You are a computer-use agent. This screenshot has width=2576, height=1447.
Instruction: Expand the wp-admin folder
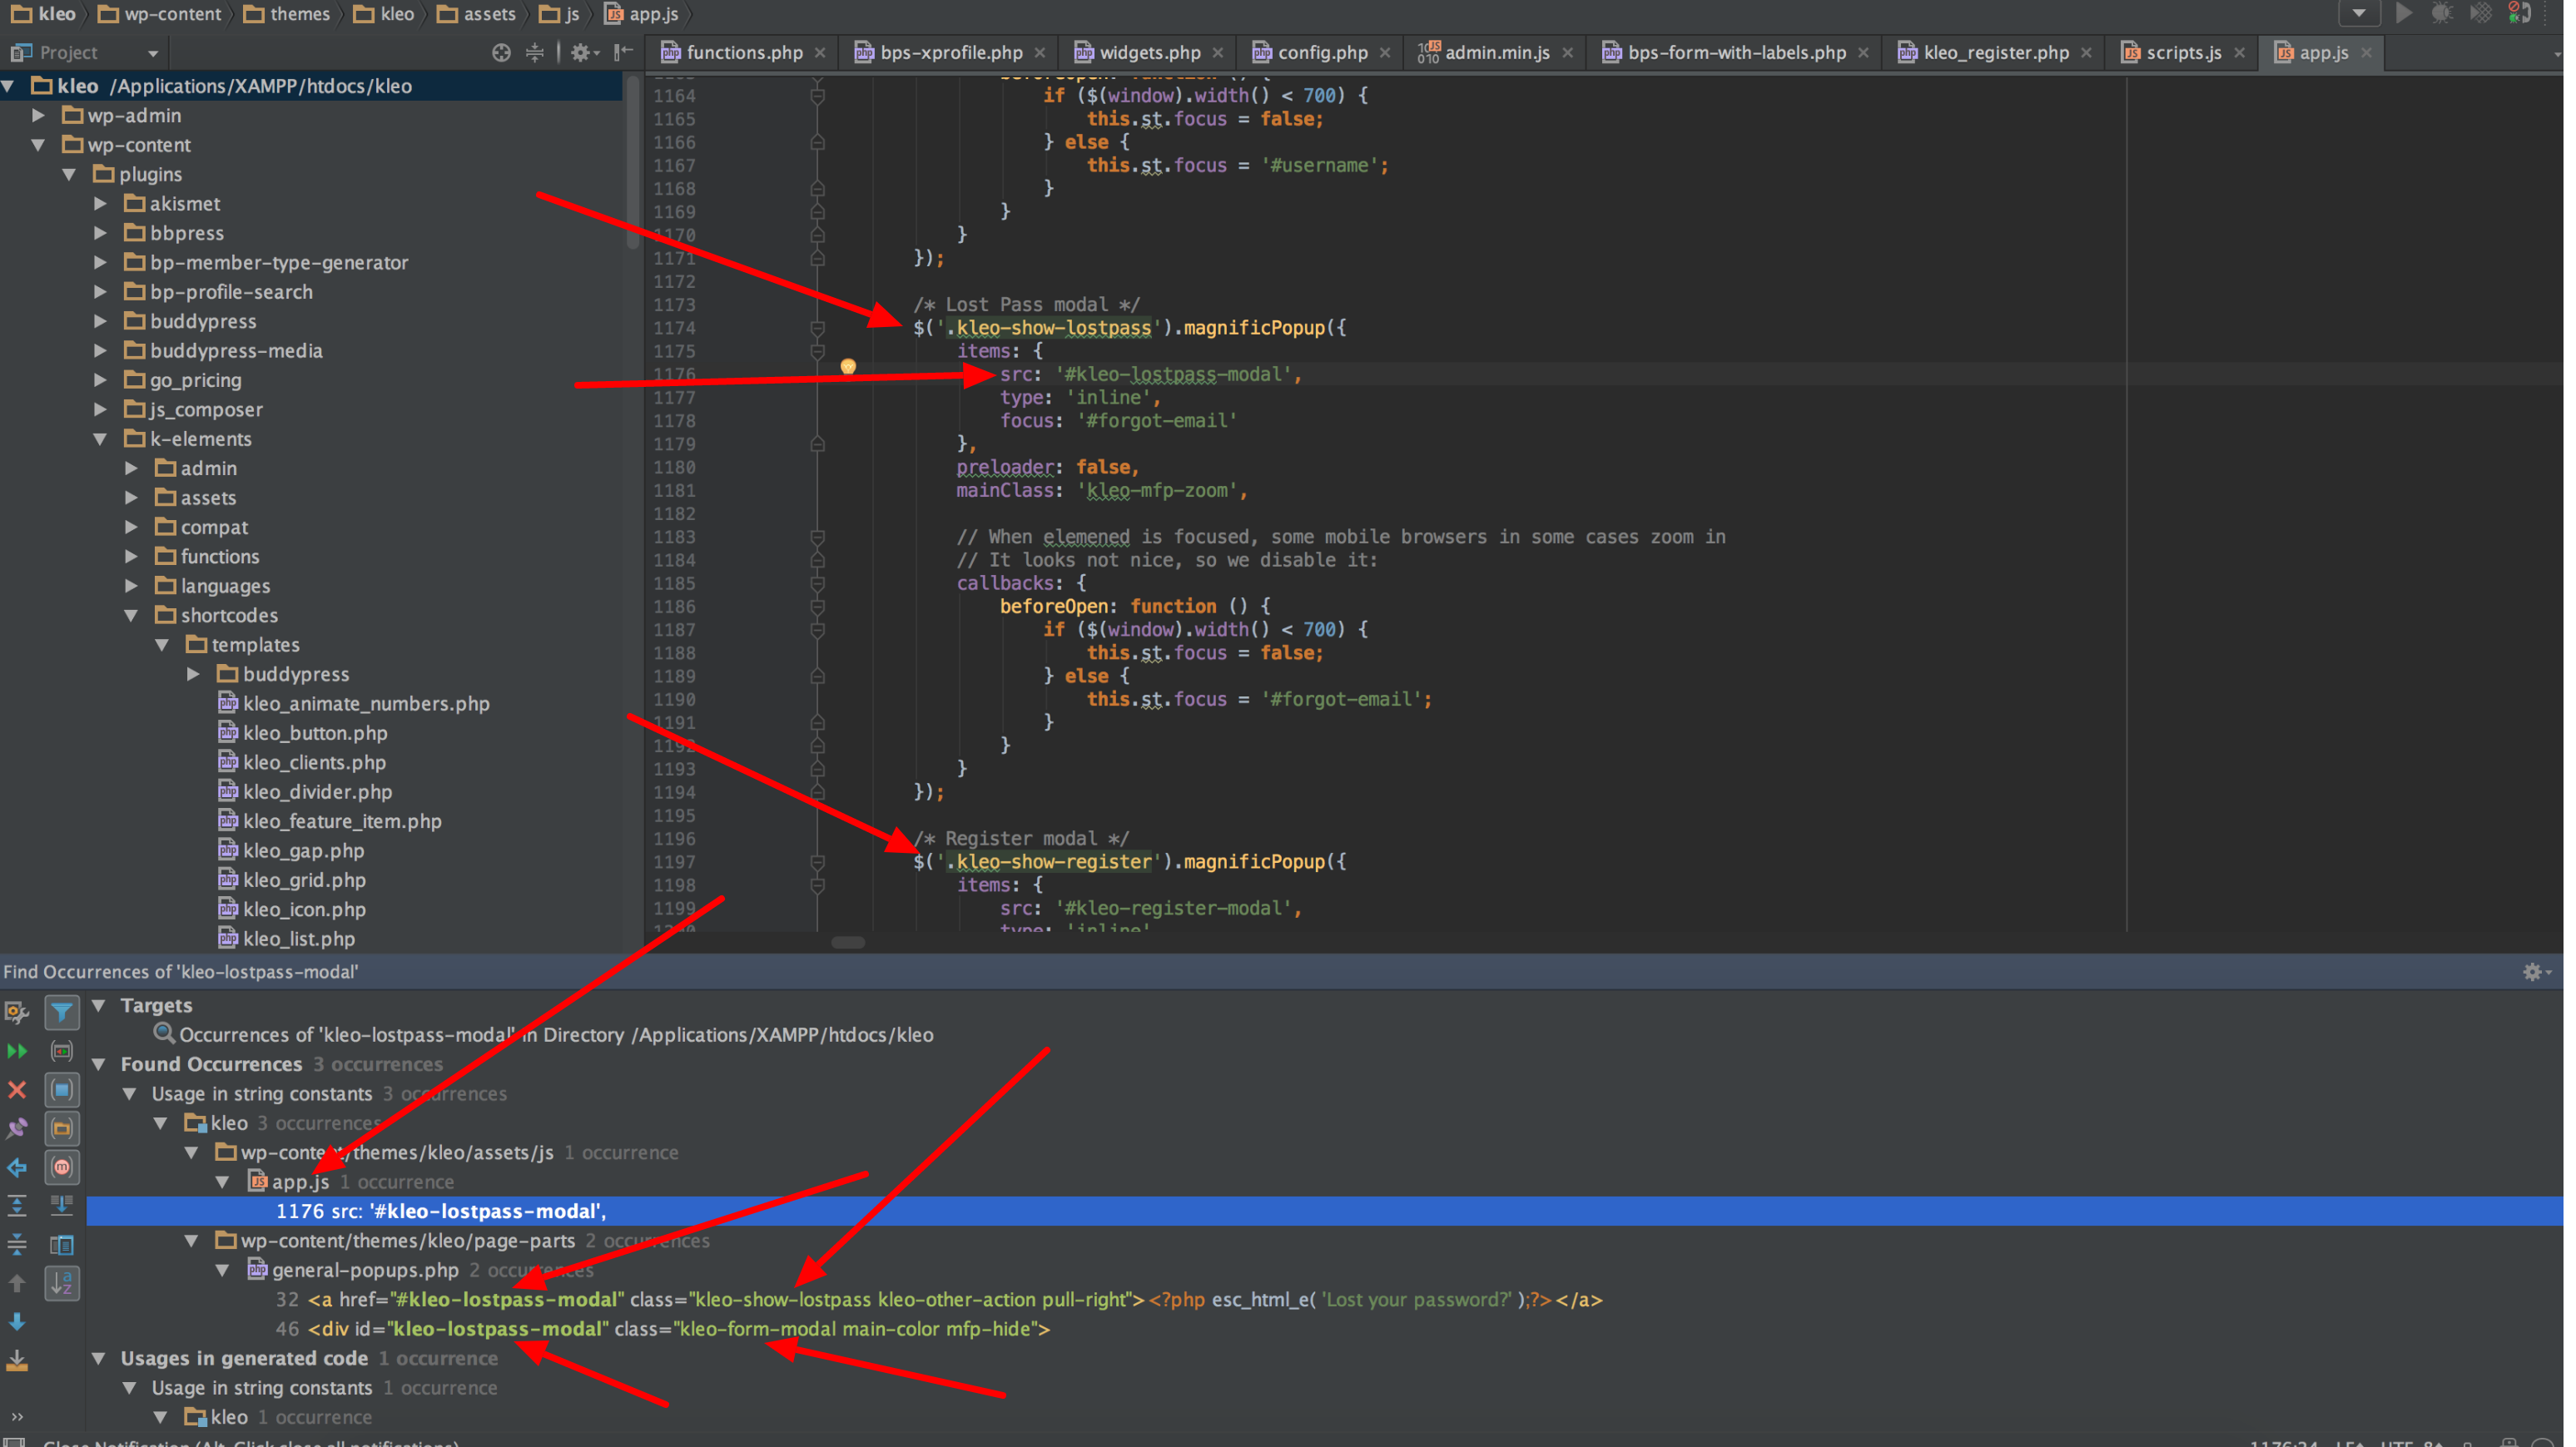tap(39, 116)
